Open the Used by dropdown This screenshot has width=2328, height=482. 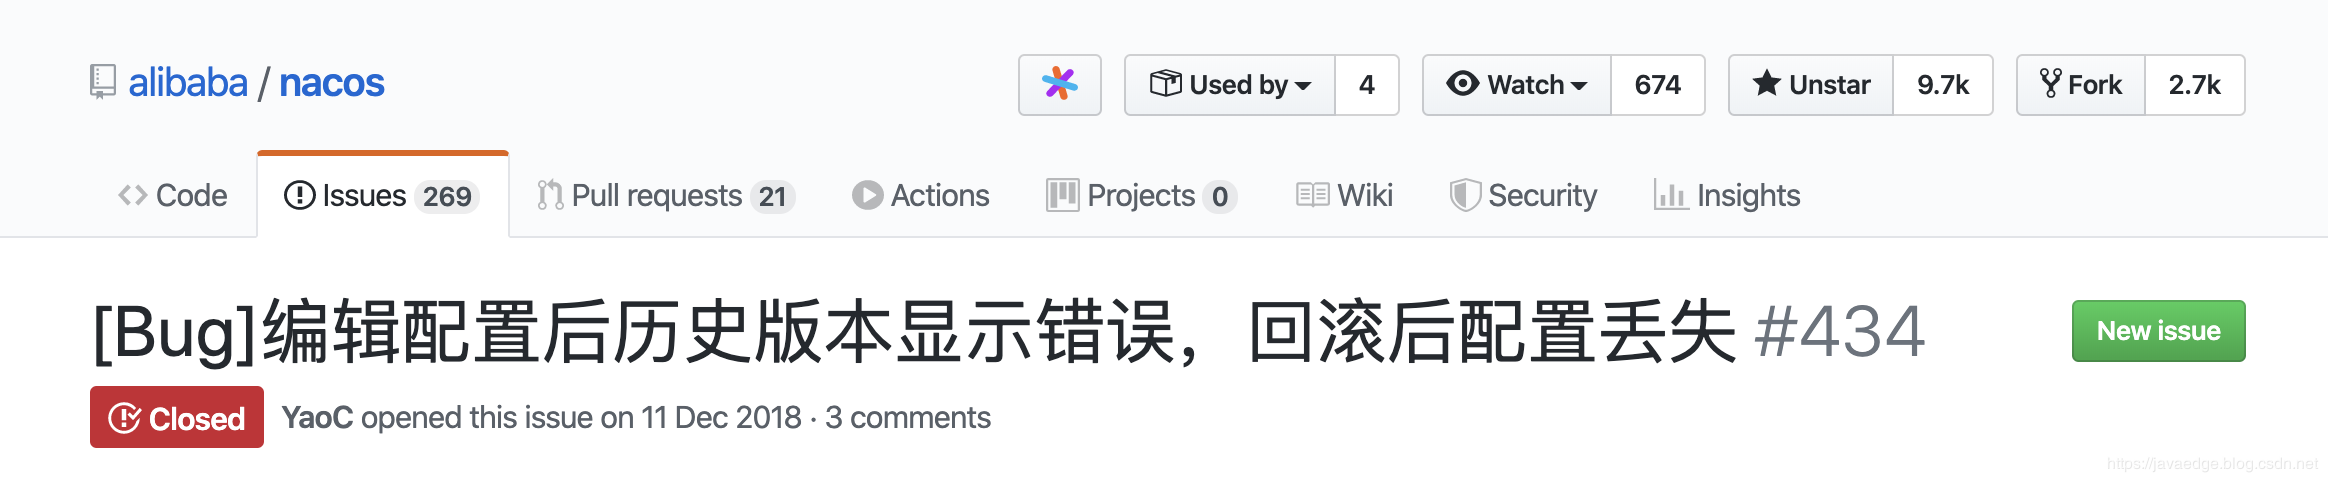coord(1230,85)
